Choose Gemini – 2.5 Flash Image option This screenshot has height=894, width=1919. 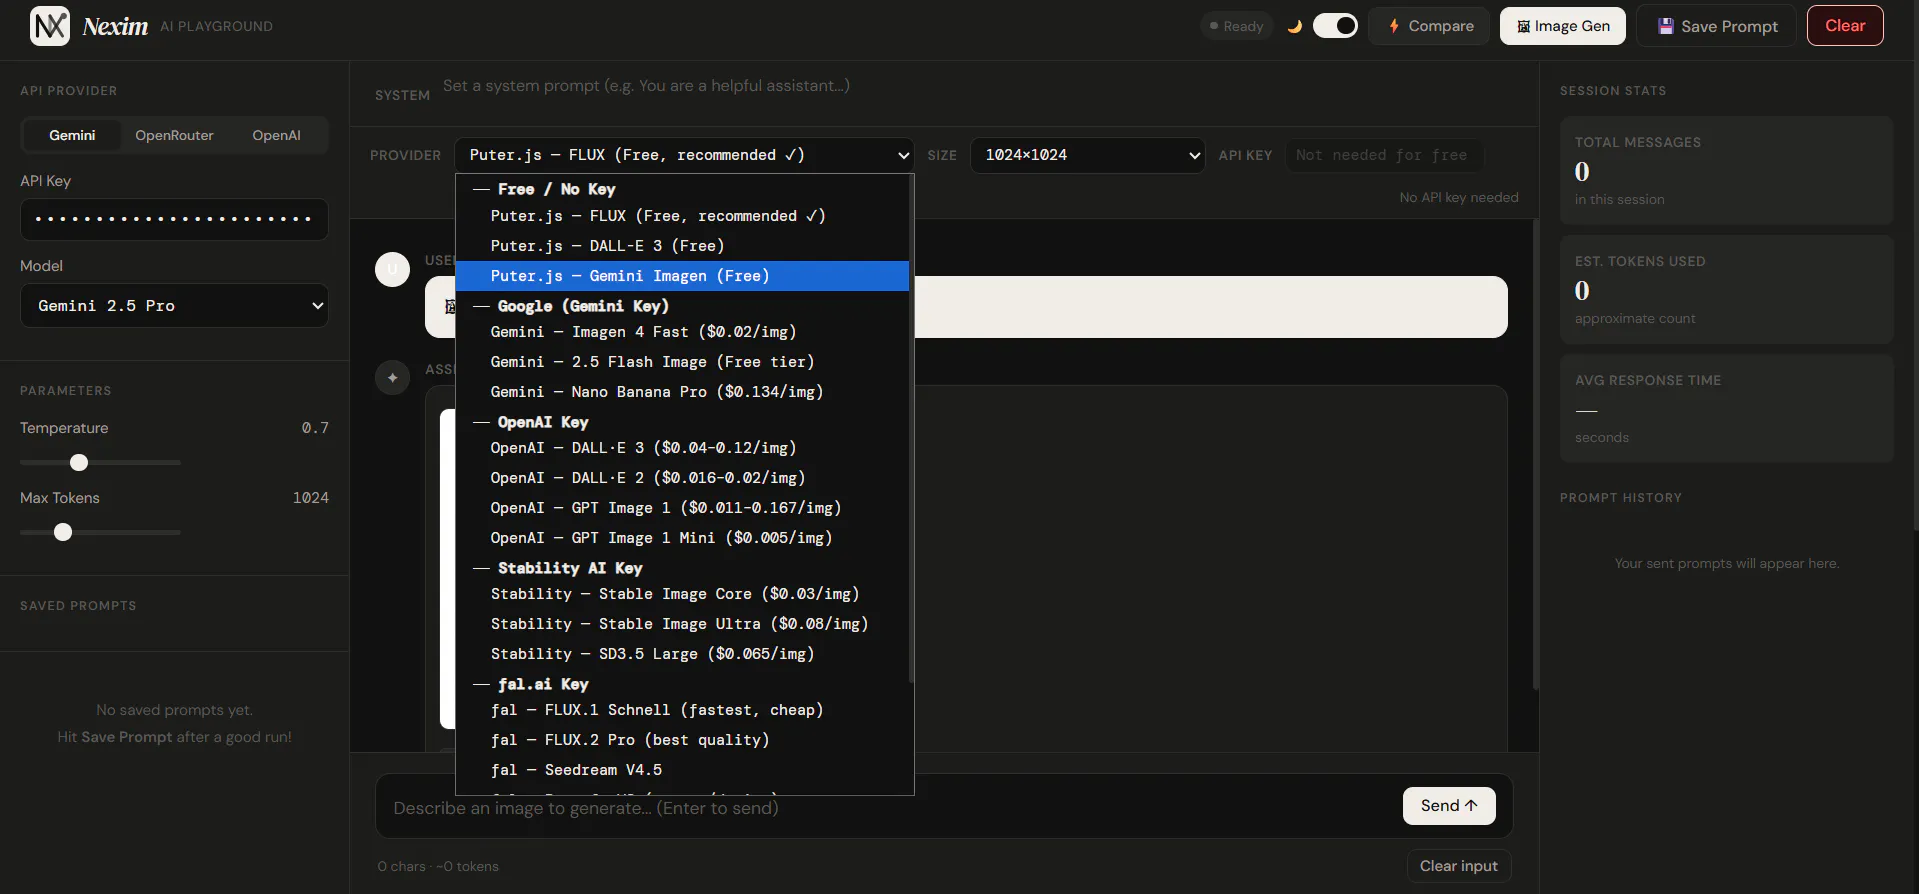[x=682, y=362]
